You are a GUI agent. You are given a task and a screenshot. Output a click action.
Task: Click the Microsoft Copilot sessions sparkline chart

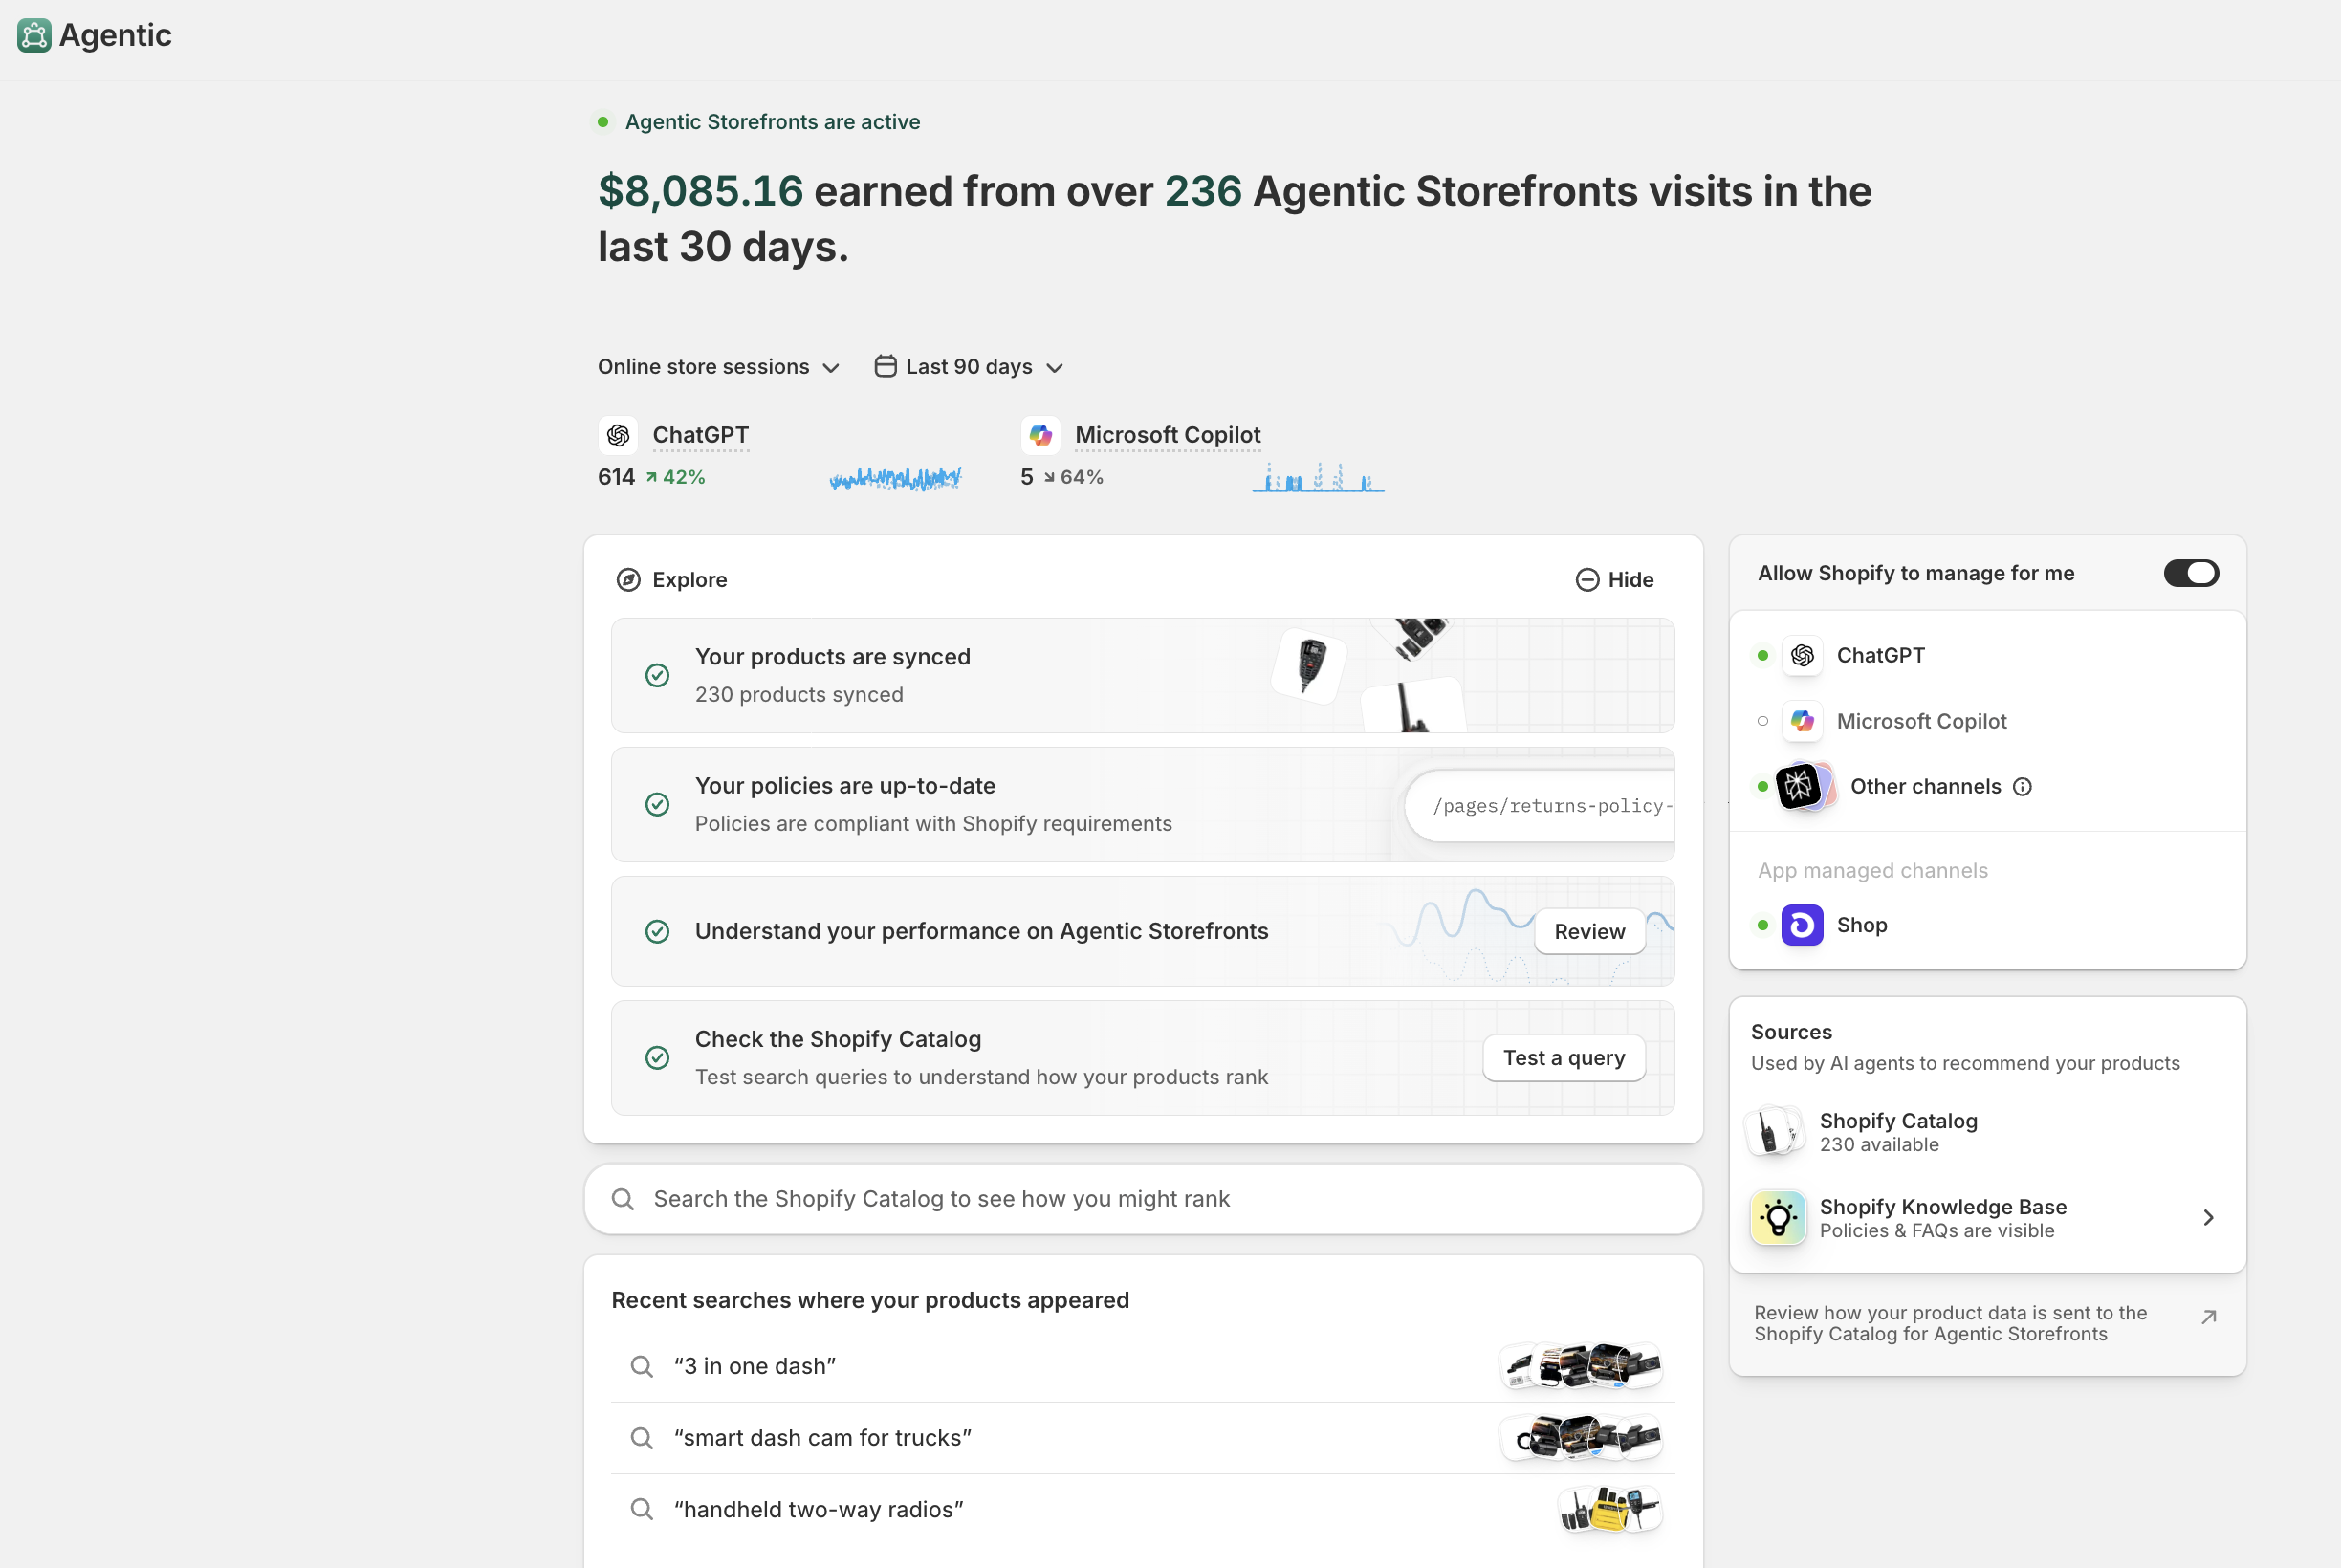(1318, 477)
